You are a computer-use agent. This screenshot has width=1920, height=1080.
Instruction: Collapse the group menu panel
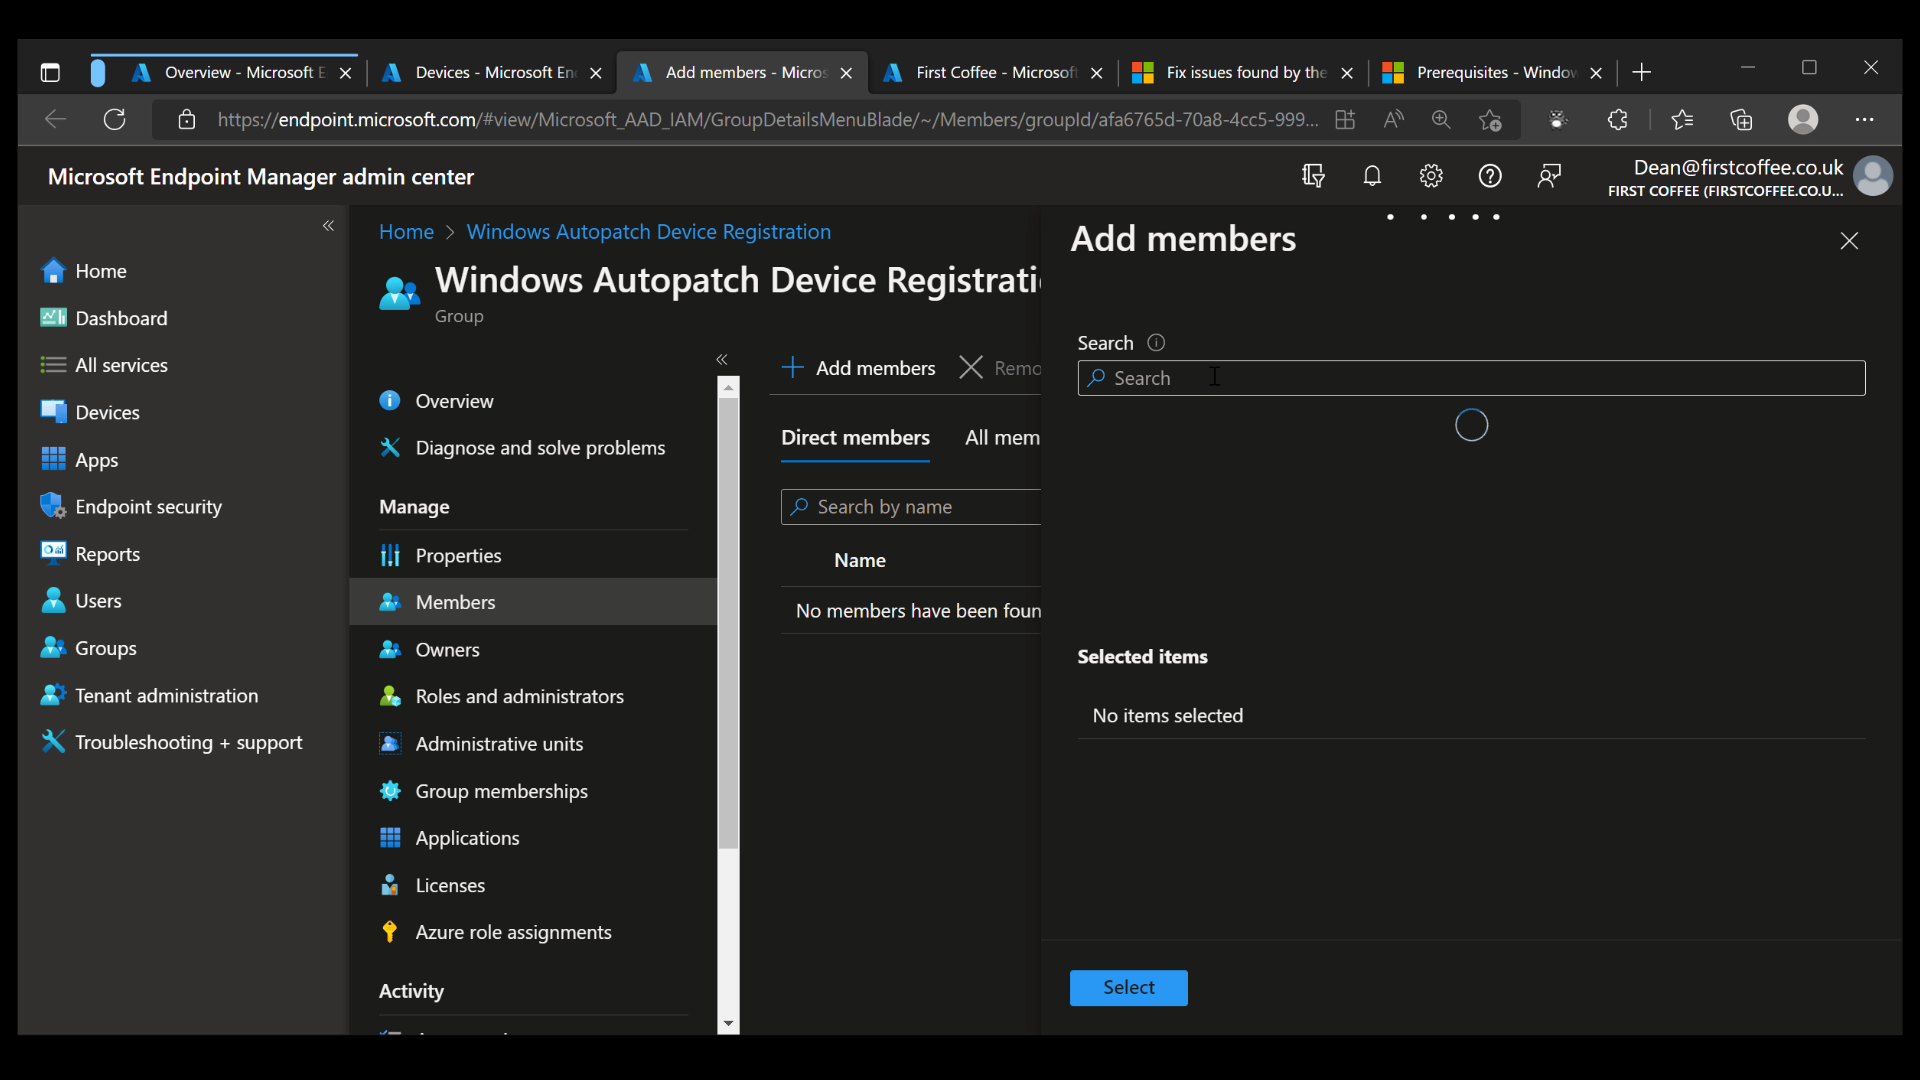tap(722, 359)
